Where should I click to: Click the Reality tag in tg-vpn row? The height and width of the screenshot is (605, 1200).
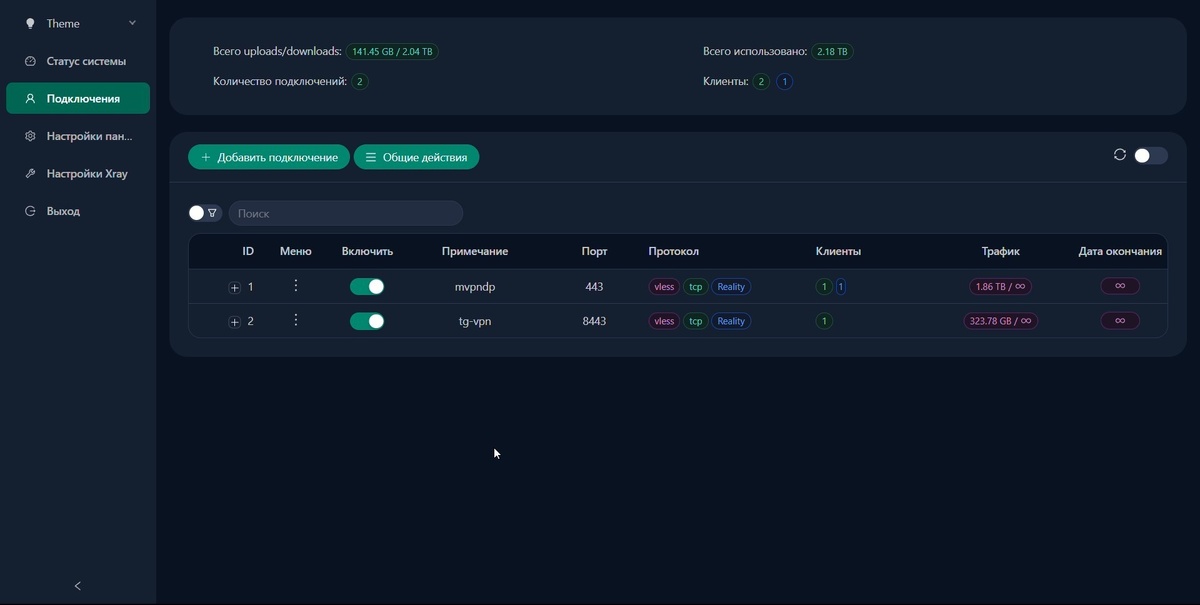(x=732, y=321)
